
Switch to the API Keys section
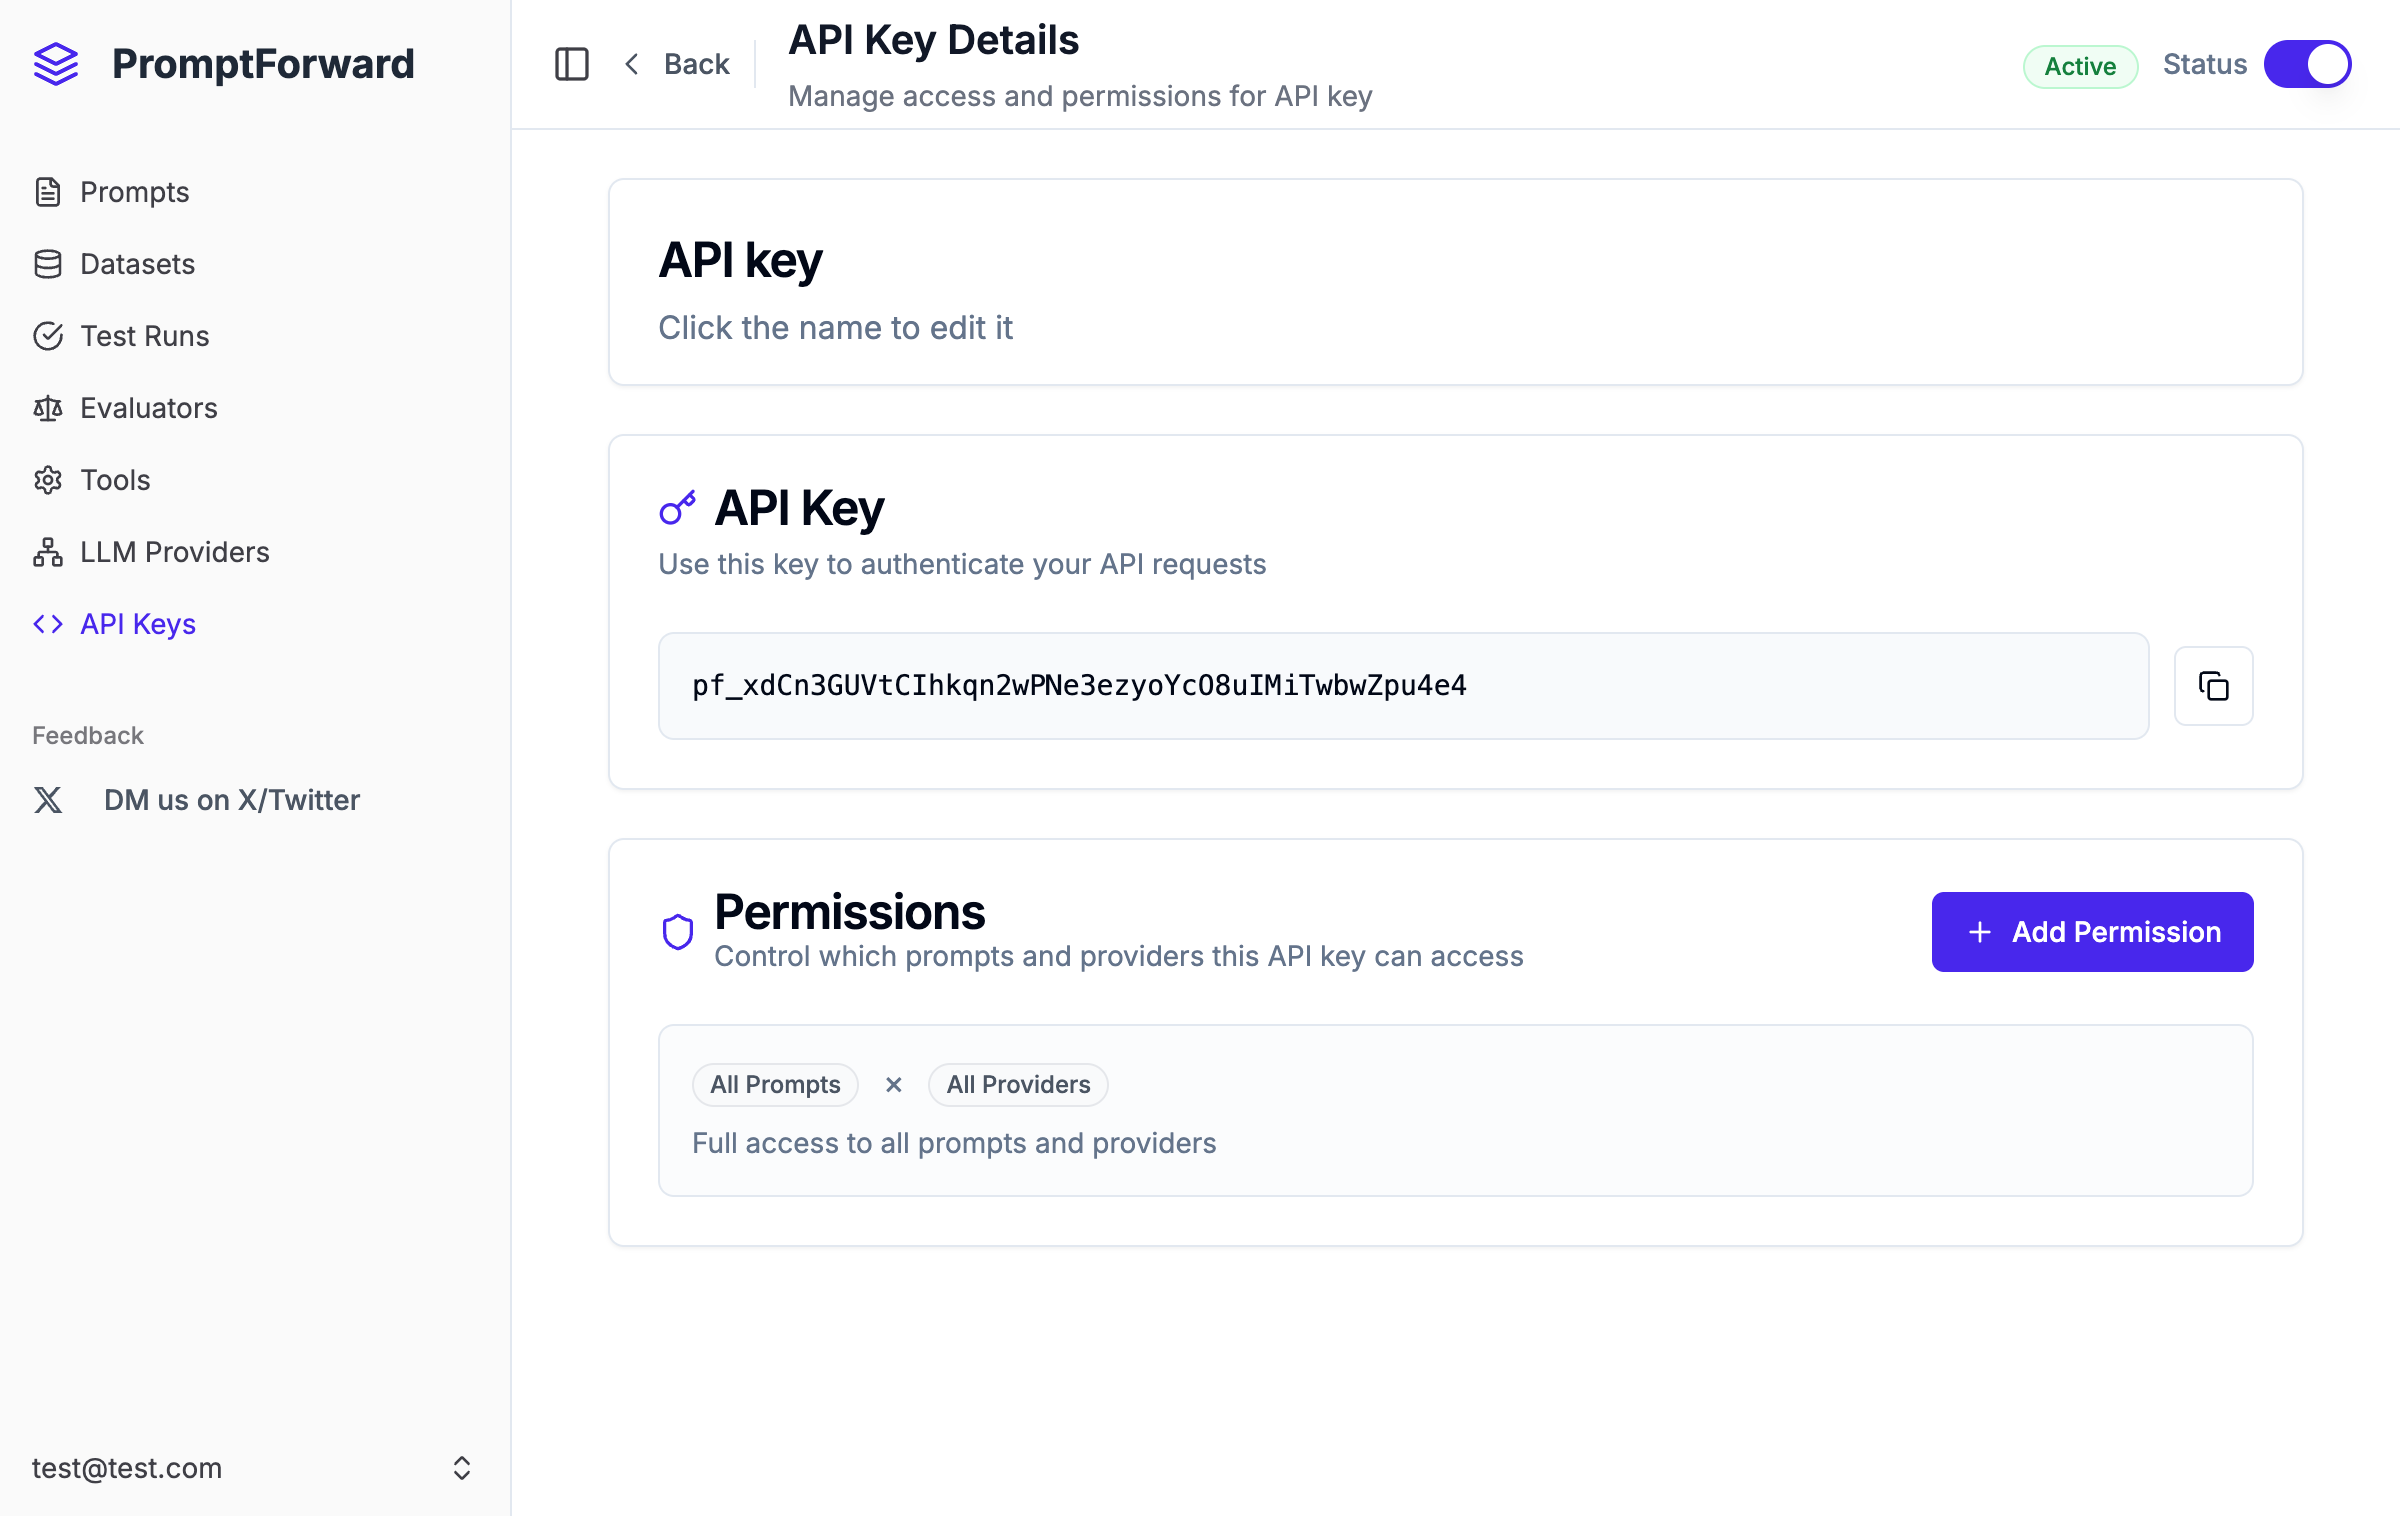pos(137,624)
